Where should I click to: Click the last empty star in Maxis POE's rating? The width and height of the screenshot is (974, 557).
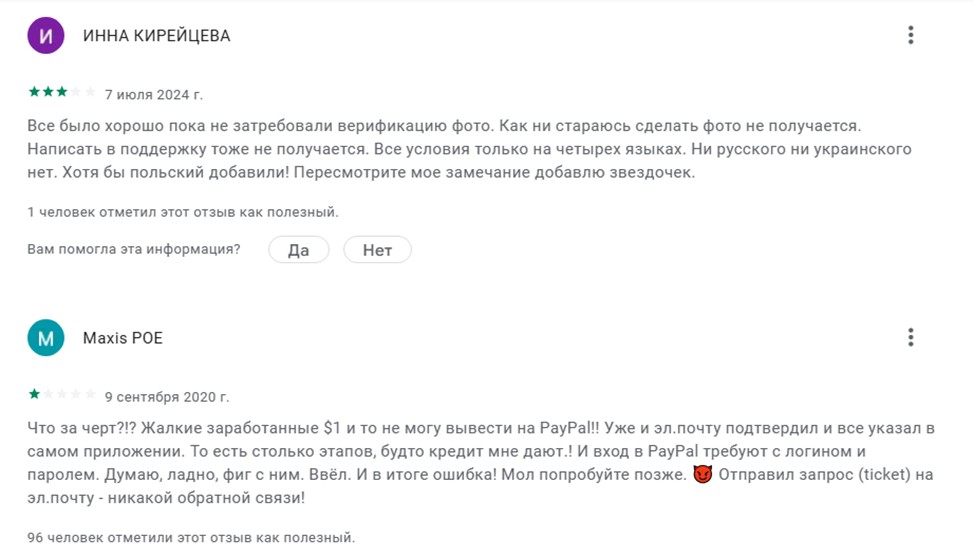pyautogui.click(x=90, y=395)
